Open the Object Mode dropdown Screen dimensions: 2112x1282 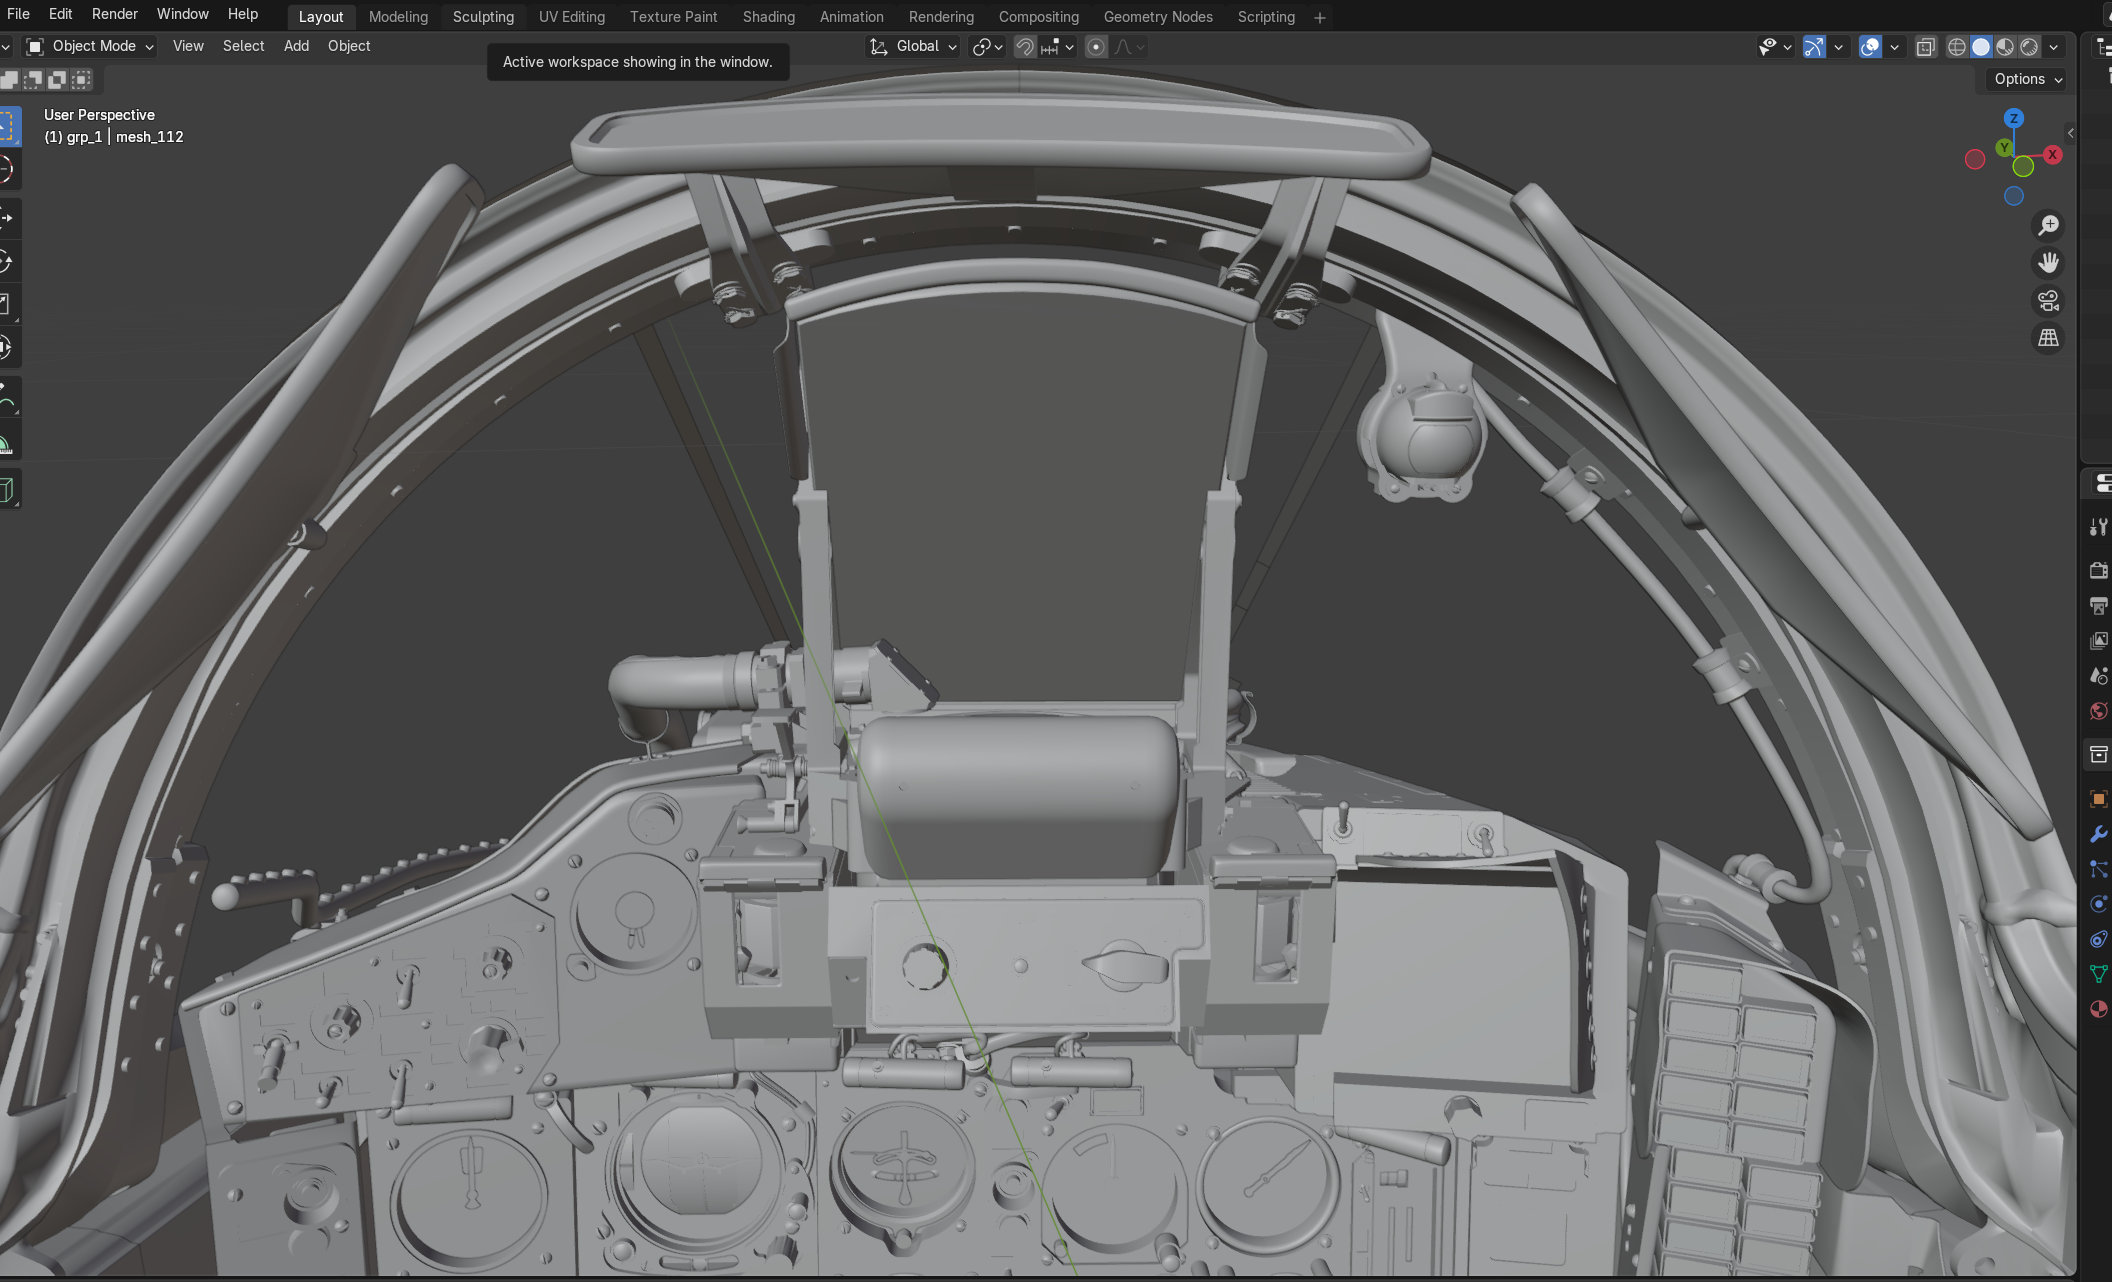click(90, 46)
